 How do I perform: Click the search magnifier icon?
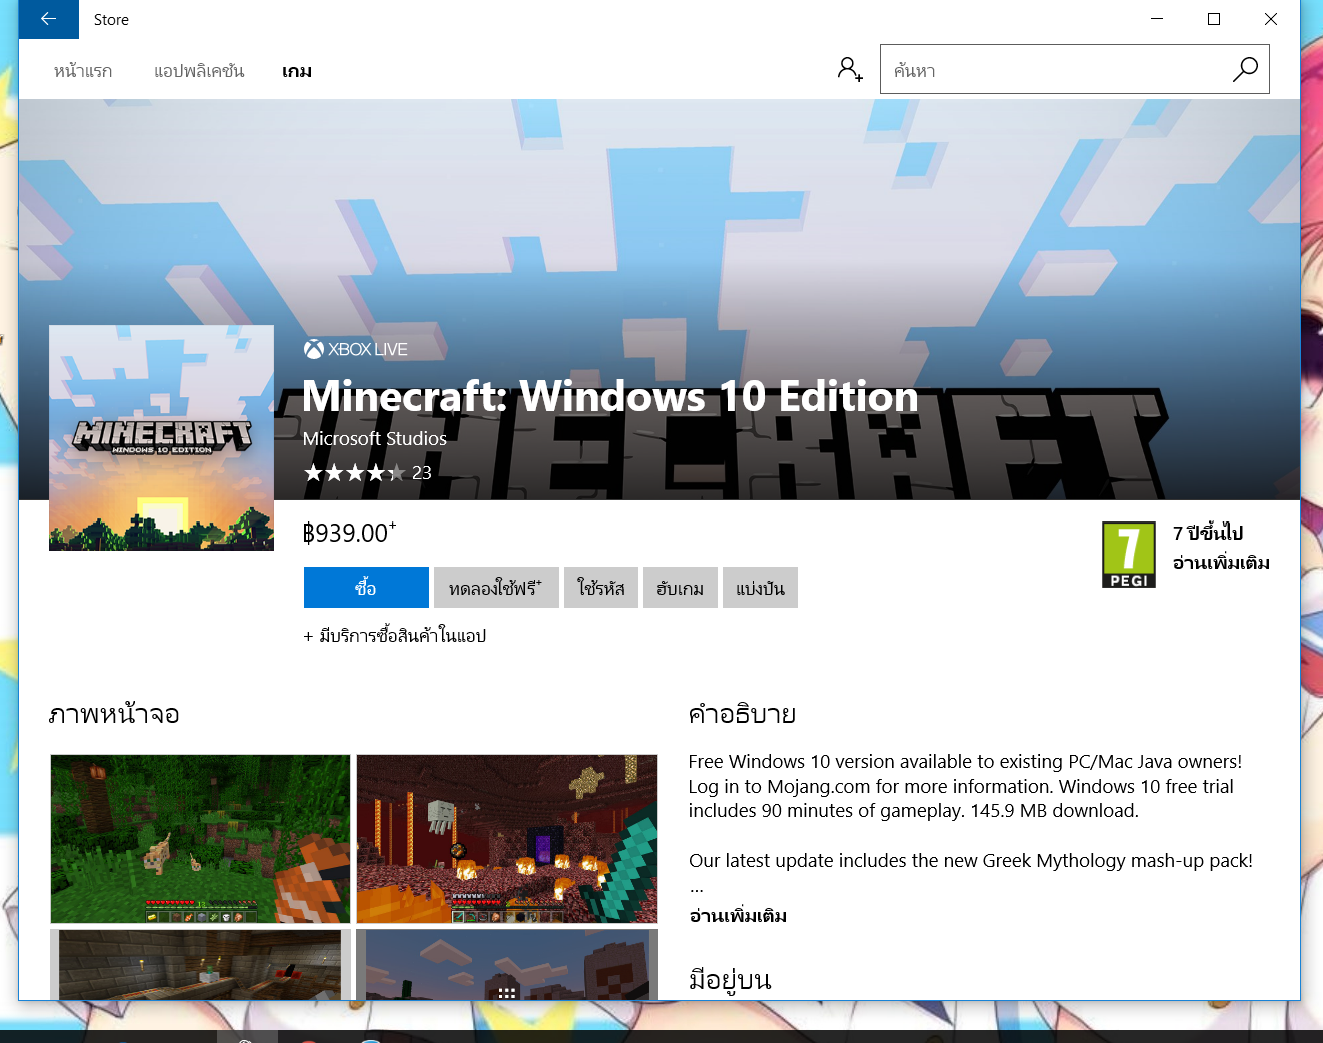tap(1245, 69)
